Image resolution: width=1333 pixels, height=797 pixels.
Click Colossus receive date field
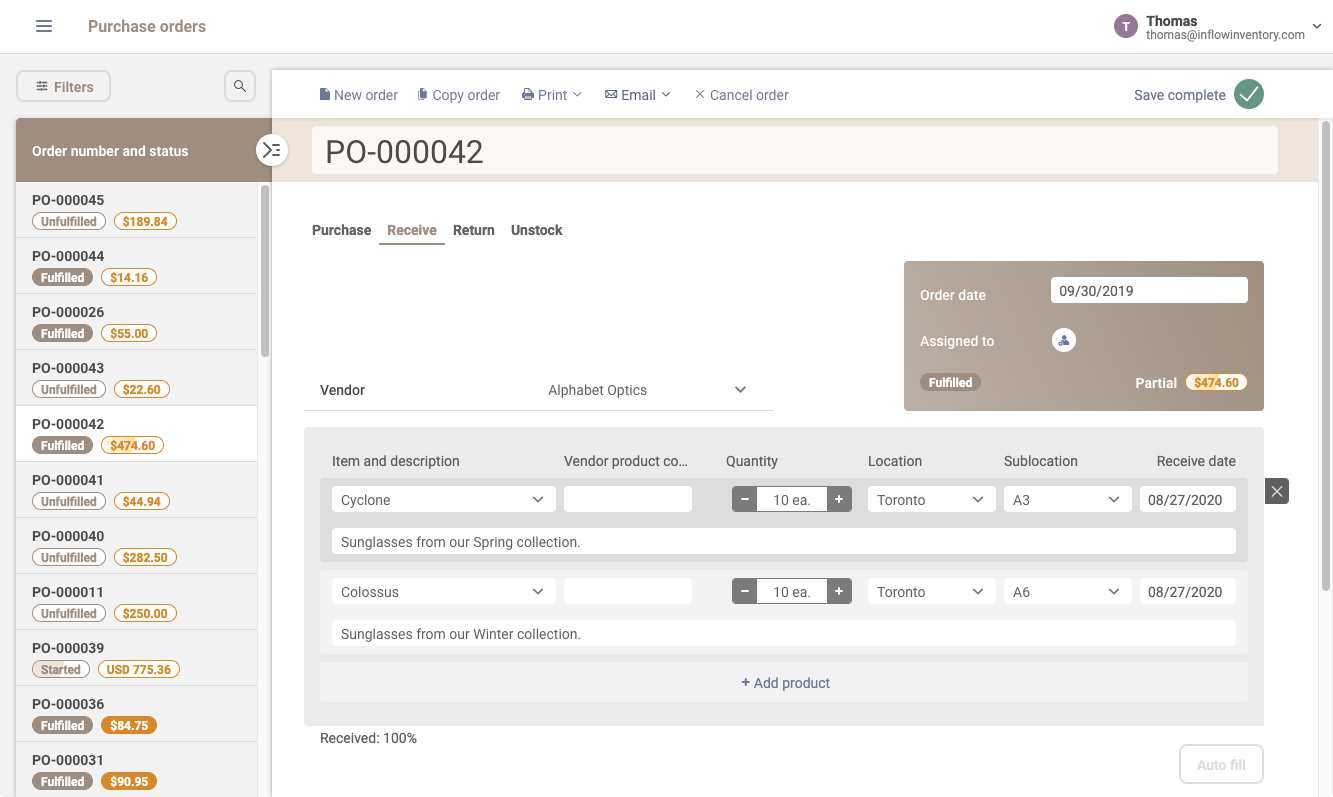pos(1188,591)
